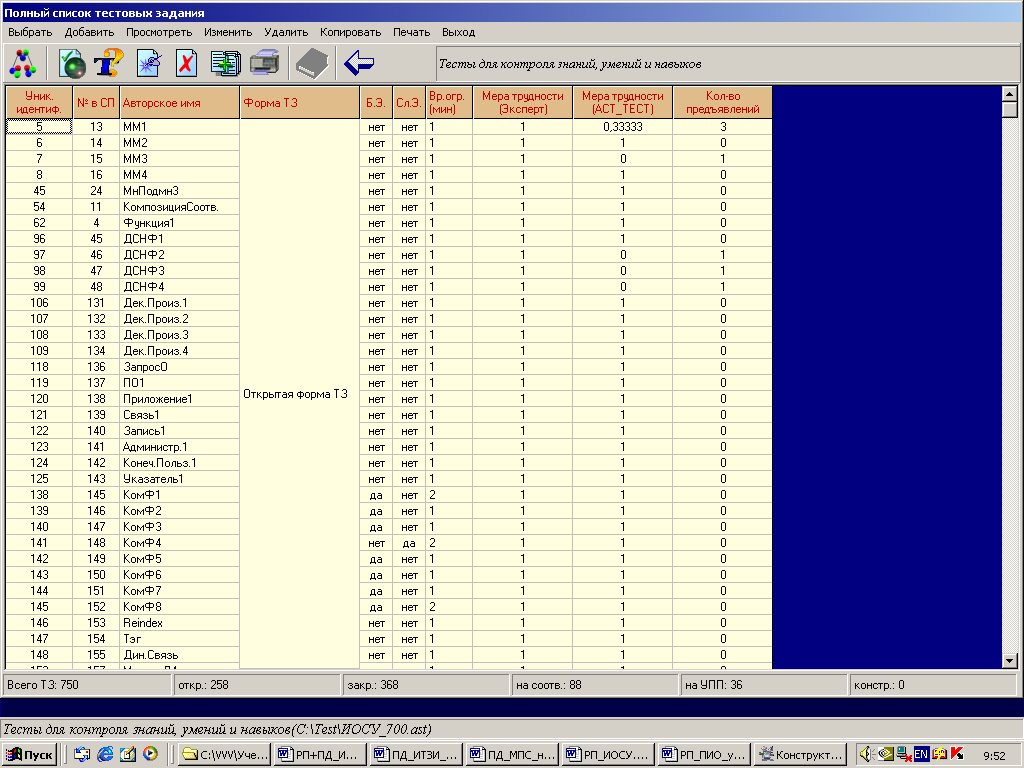Image resolution: width=1024 pixels, height=768 pixels.
Task: Open the Печать menu
Action: [411, 32]
